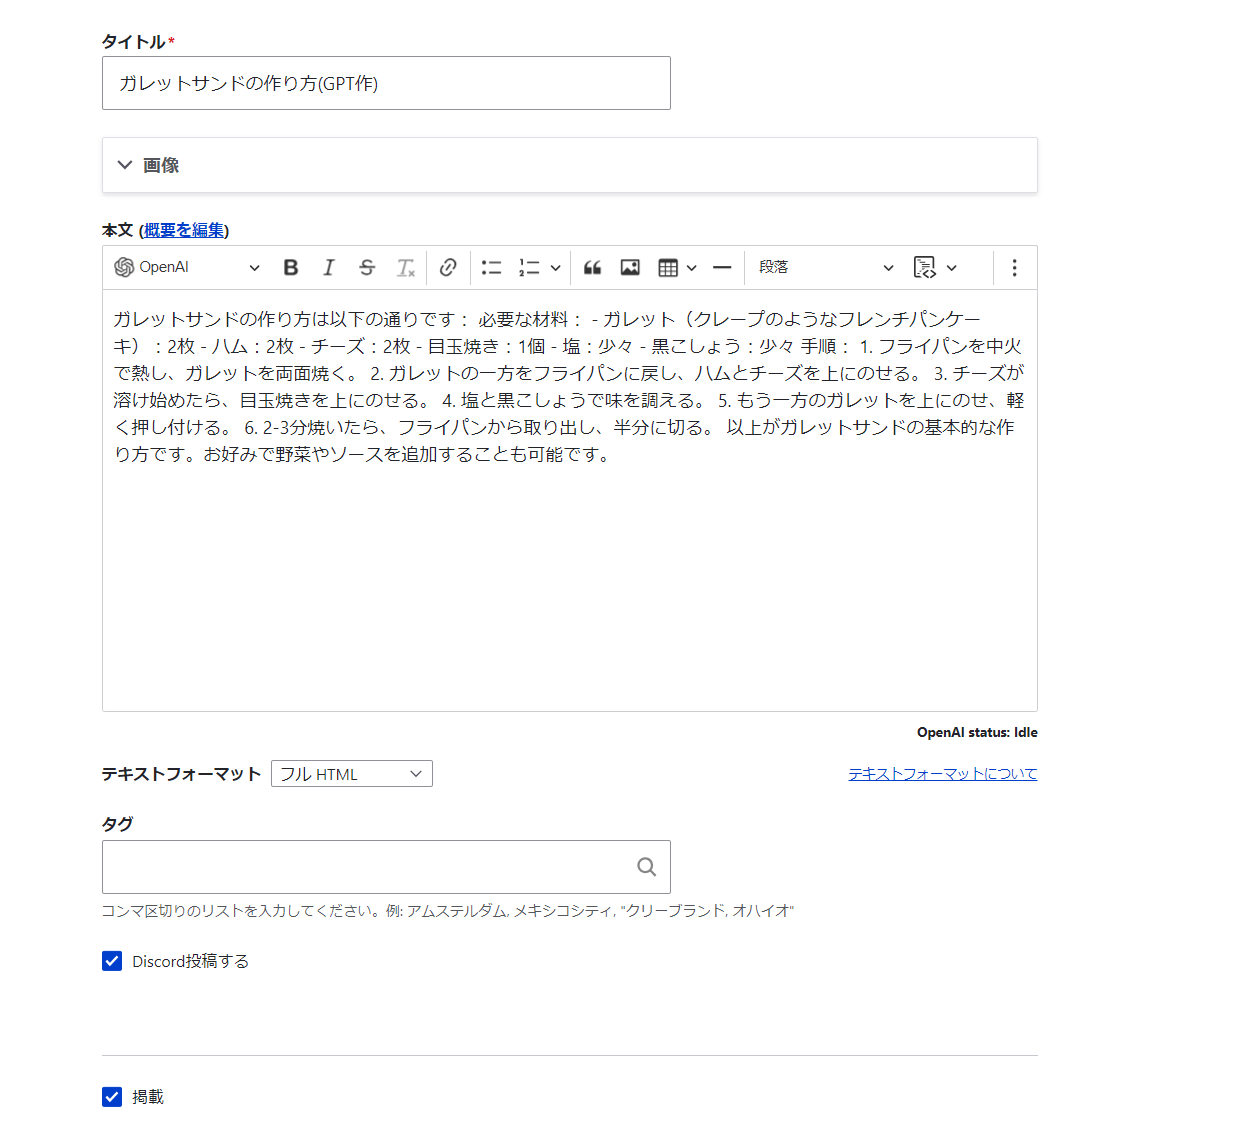Click the remove format icon
Image resolution: width=1251 pixels, height=1136 pixels.
(405, 267)
